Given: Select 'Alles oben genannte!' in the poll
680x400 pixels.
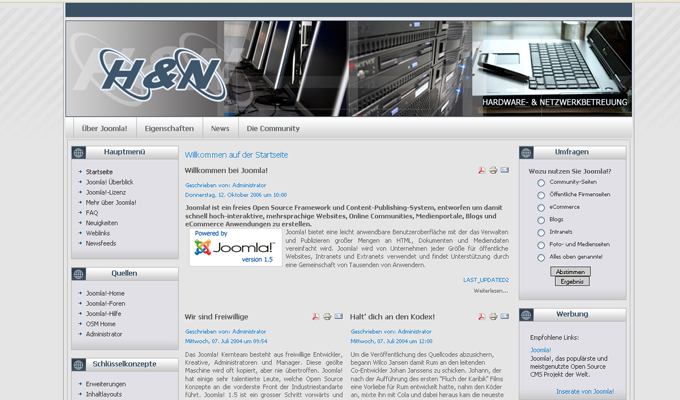Looking at the screenshot, I should [x=541, y=256].
